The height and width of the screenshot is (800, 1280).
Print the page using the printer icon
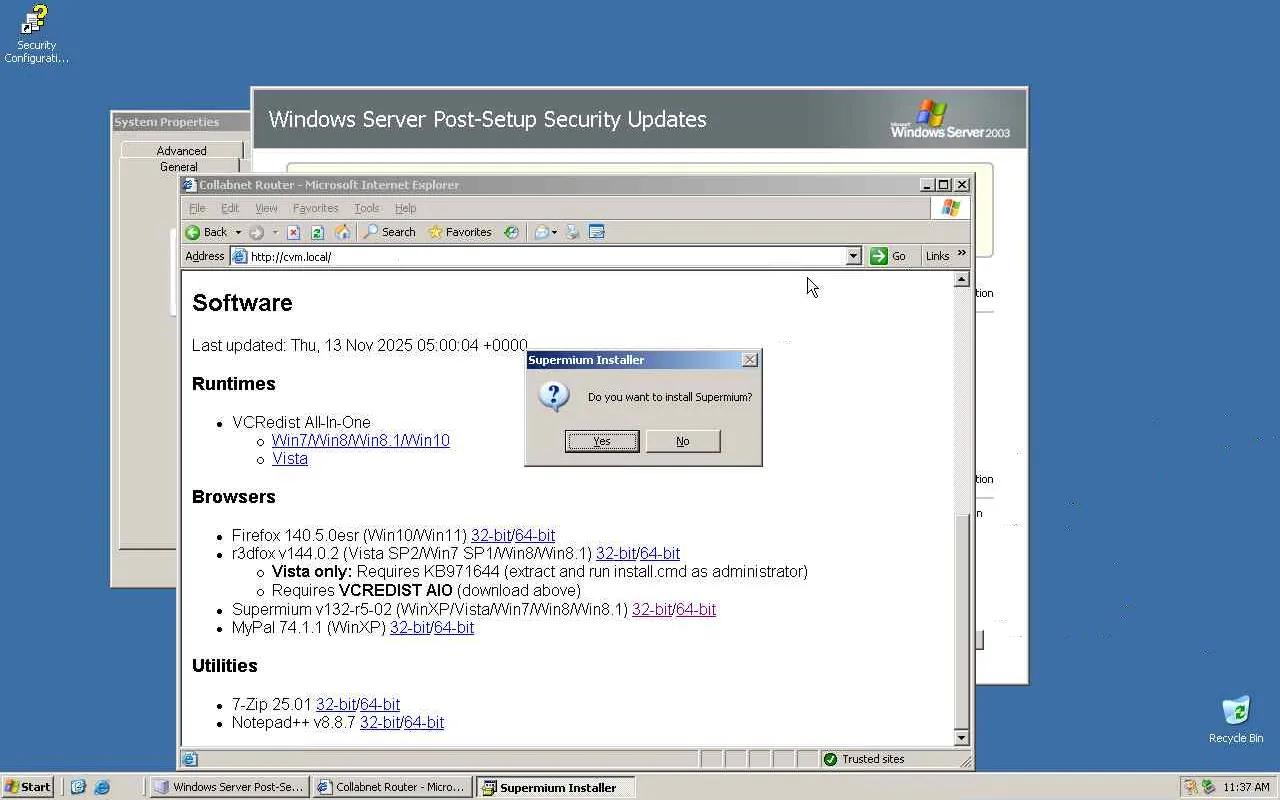[573, 232]
